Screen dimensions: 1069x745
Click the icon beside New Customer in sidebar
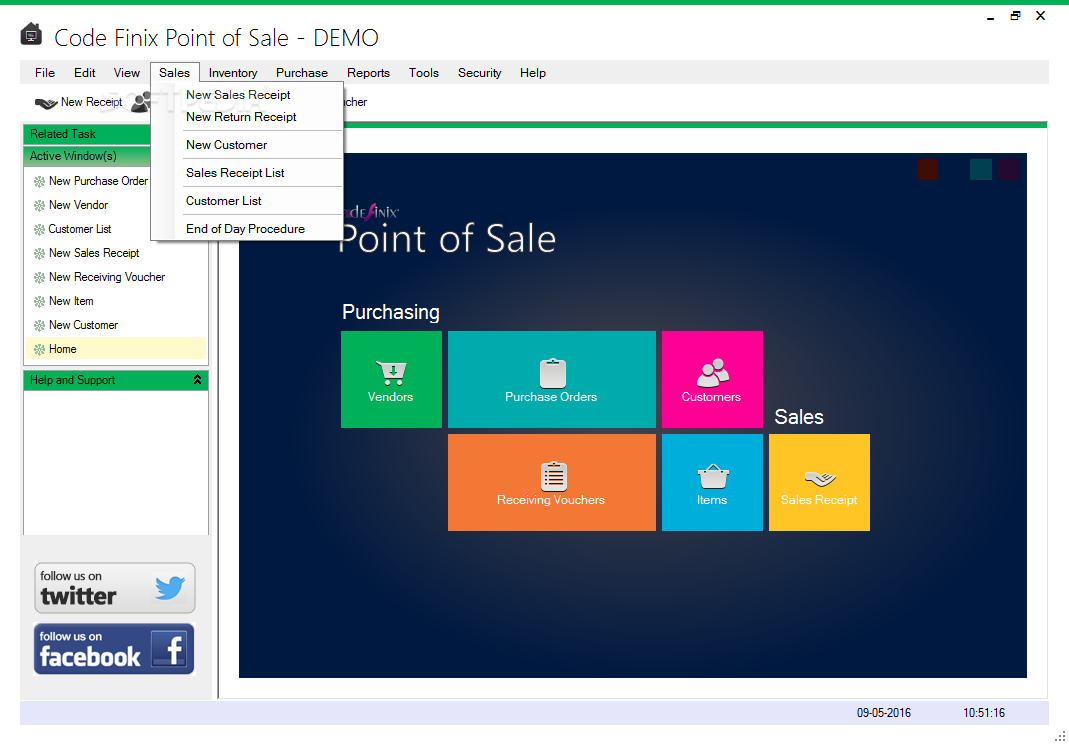pyautogui.click(x=40, y=325)
